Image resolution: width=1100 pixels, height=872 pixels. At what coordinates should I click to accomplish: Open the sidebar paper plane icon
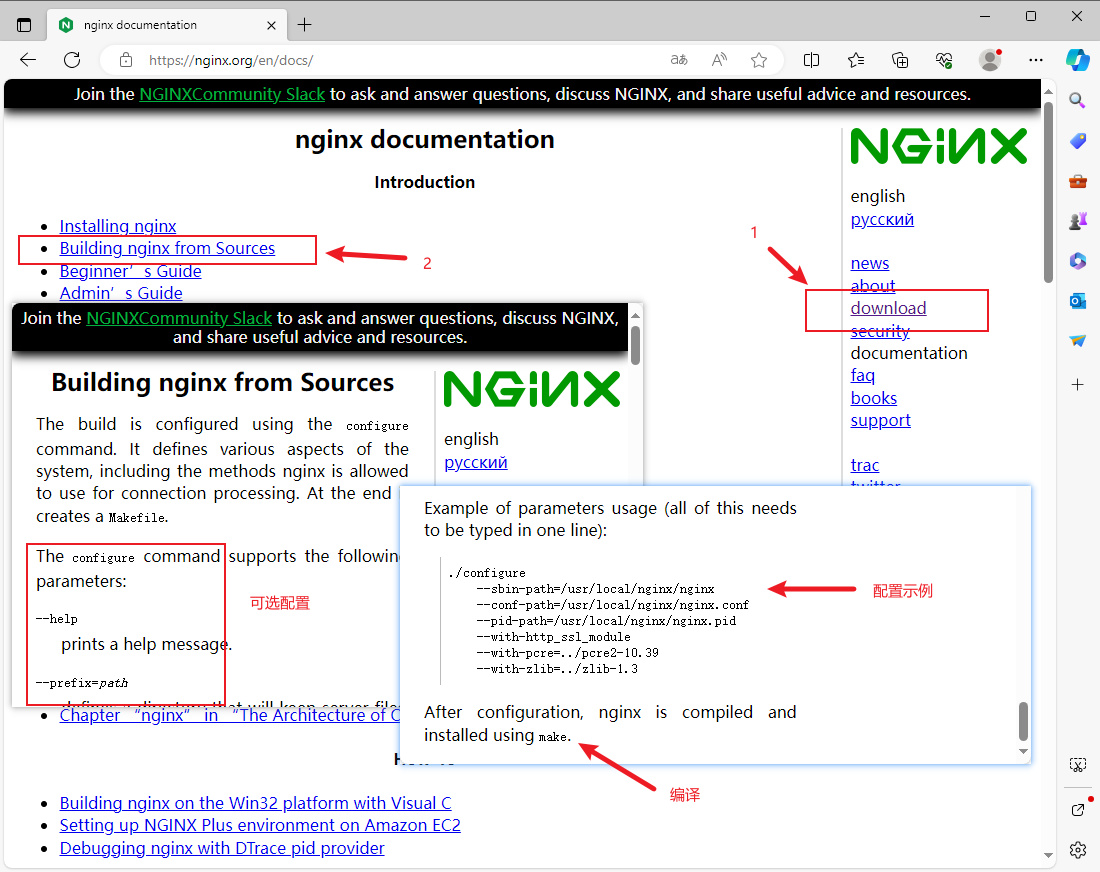click(1078, 341)
